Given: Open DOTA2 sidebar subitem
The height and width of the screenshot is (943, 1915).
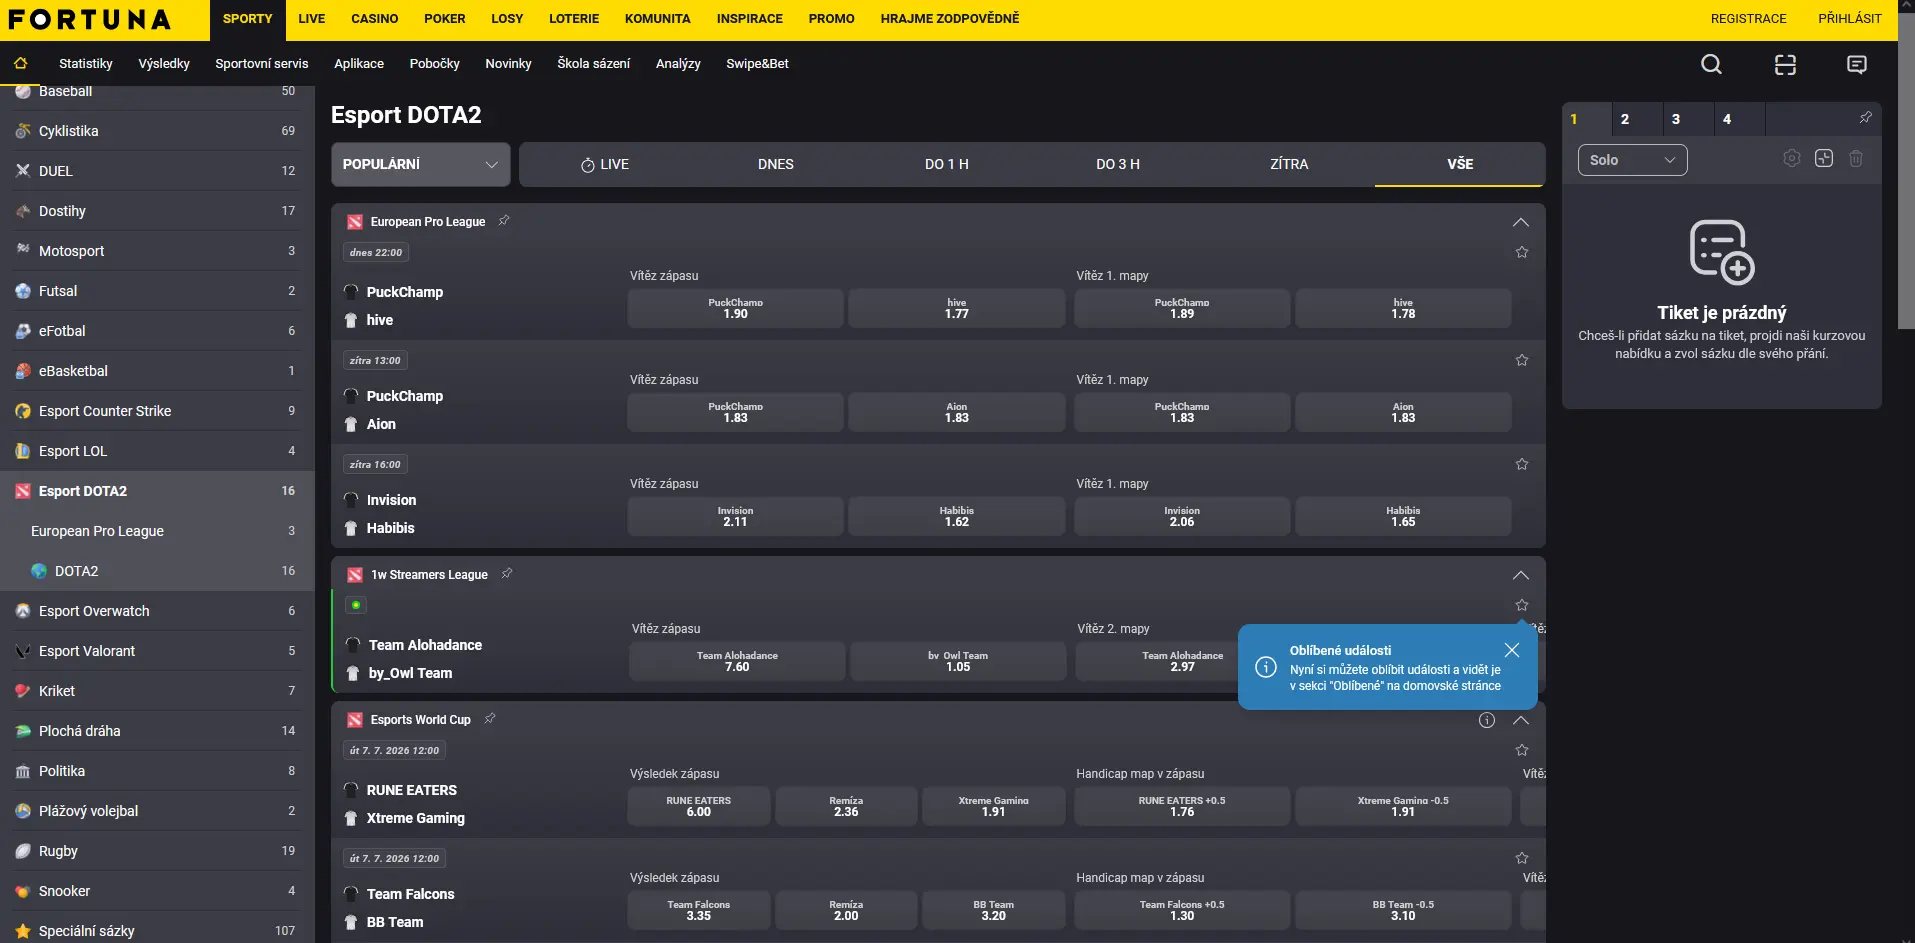Looking at the screenshot, I should 157,571.
